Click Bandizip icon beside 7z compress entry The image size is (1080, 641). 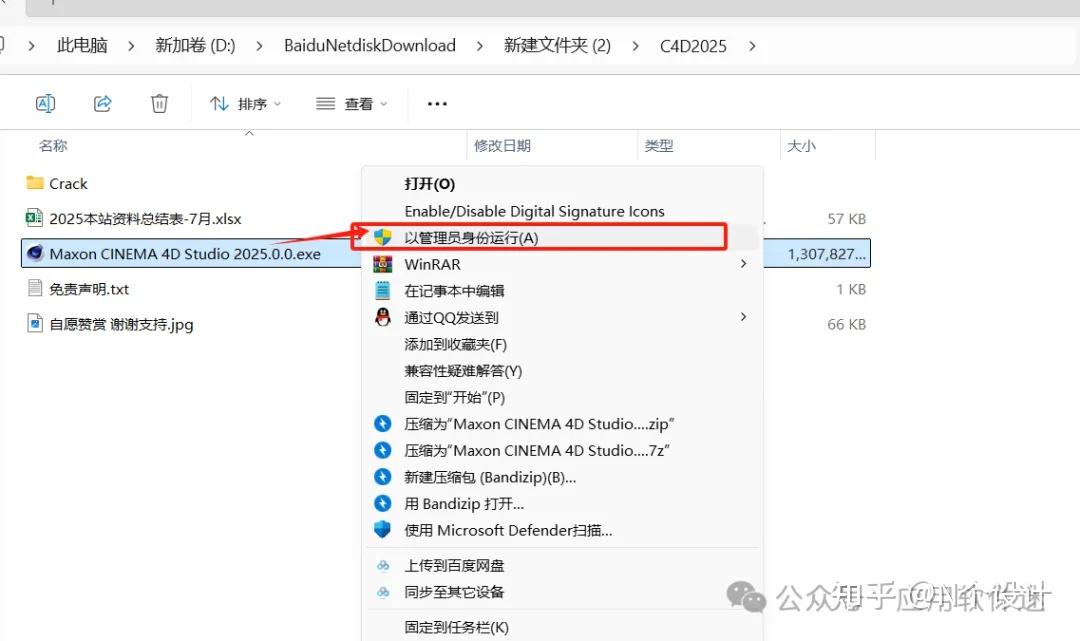pyautogui.click(x=382, y=450)
